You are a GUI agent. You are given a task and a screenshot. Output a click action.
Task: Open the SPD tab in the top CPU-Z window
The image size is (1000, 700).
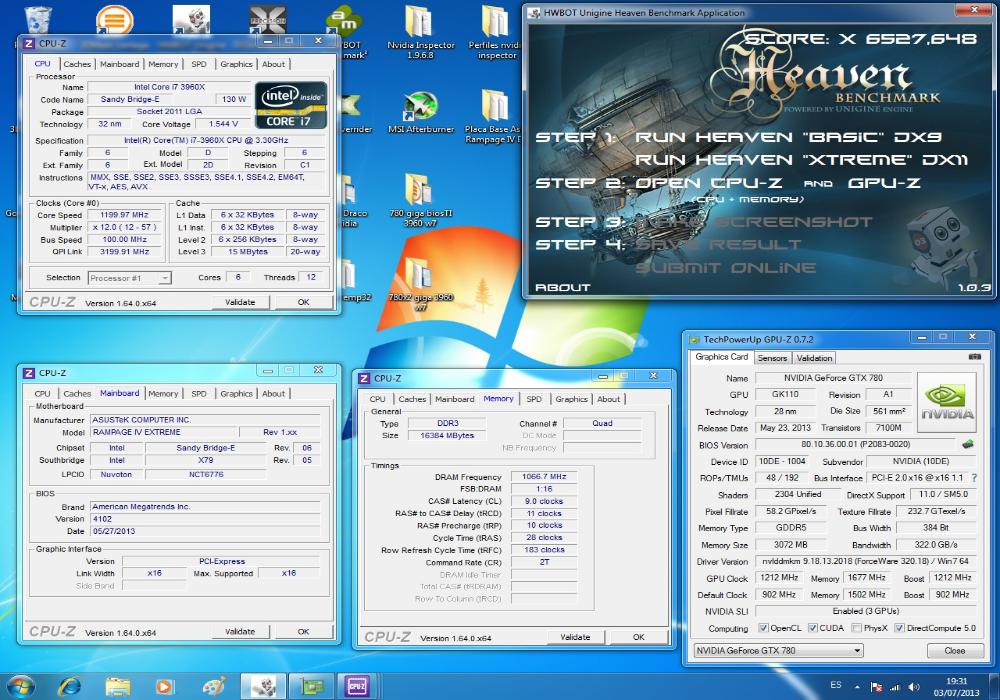199,64
